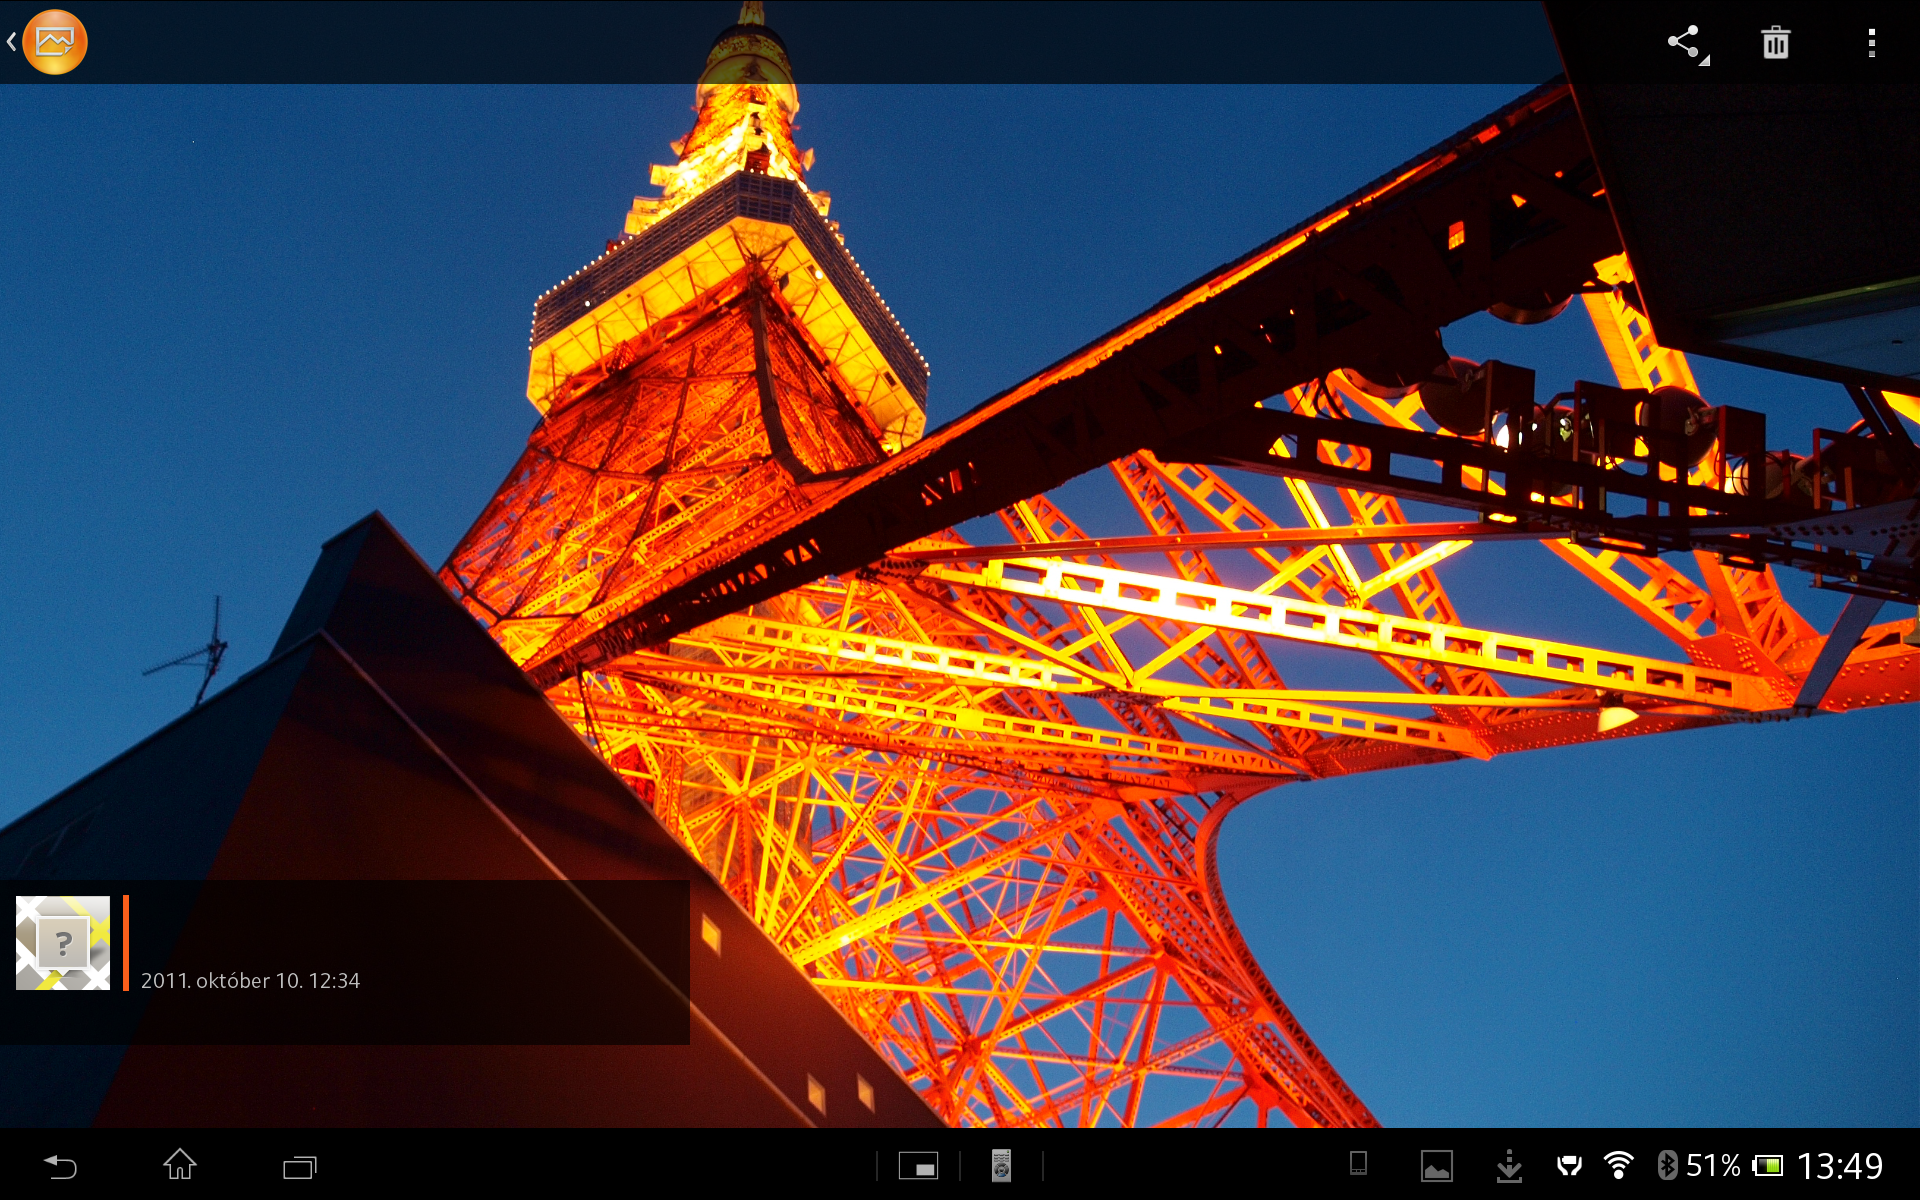1920x1200 pixels.
Task: Open the share menu
Action: 1685,43
